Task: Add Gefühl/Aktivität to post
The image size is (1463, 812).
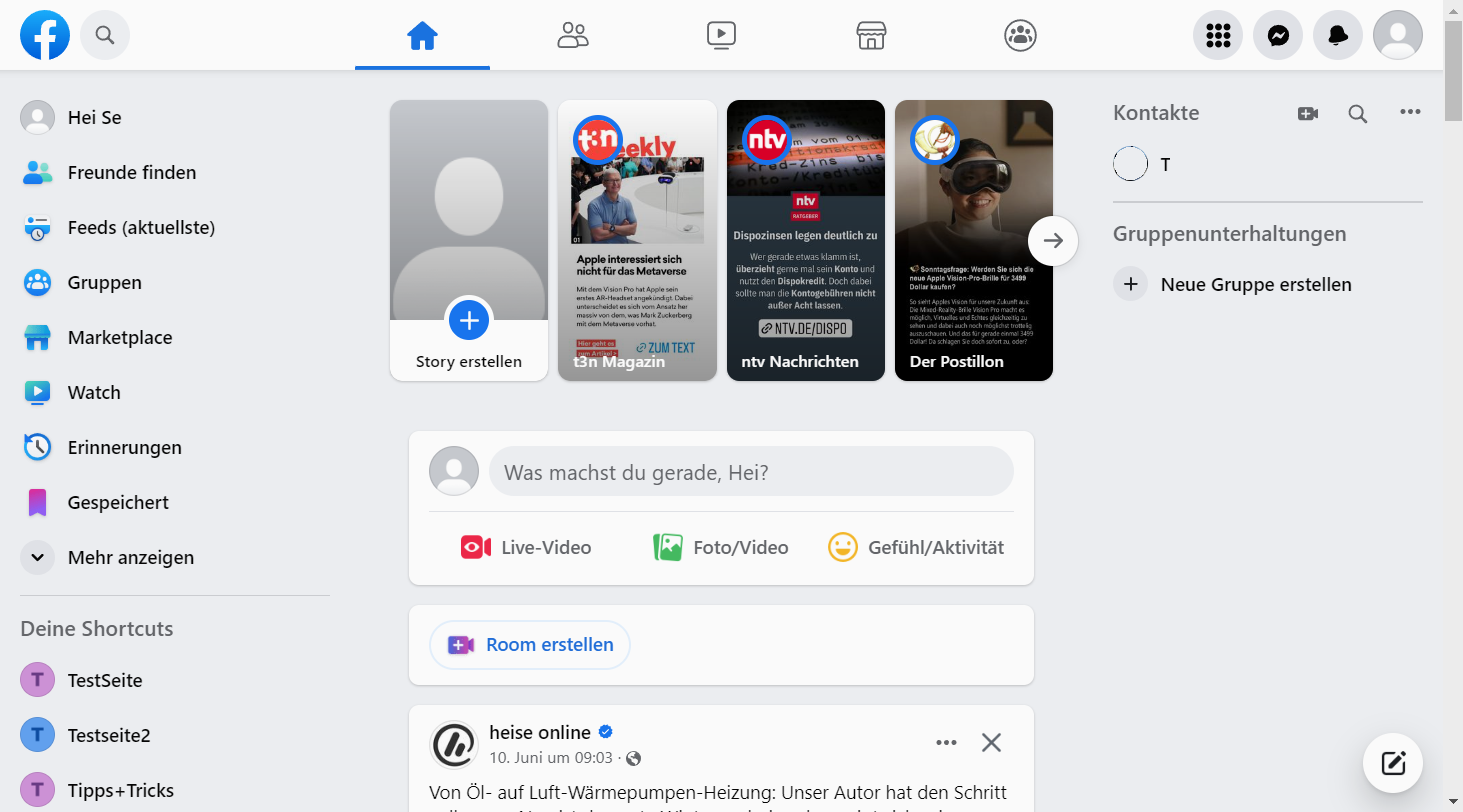Action: pos(916,547)
